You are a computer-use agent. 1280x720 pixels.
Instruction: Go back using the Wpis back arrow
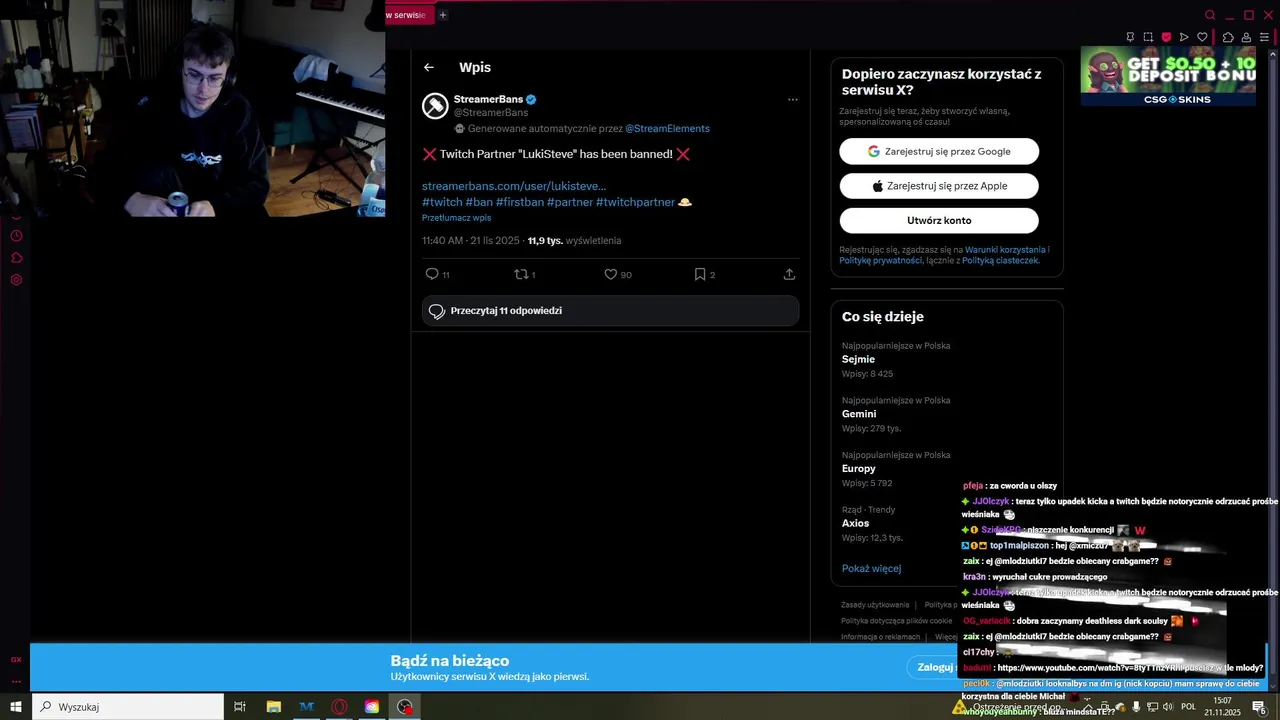(429, 67)
